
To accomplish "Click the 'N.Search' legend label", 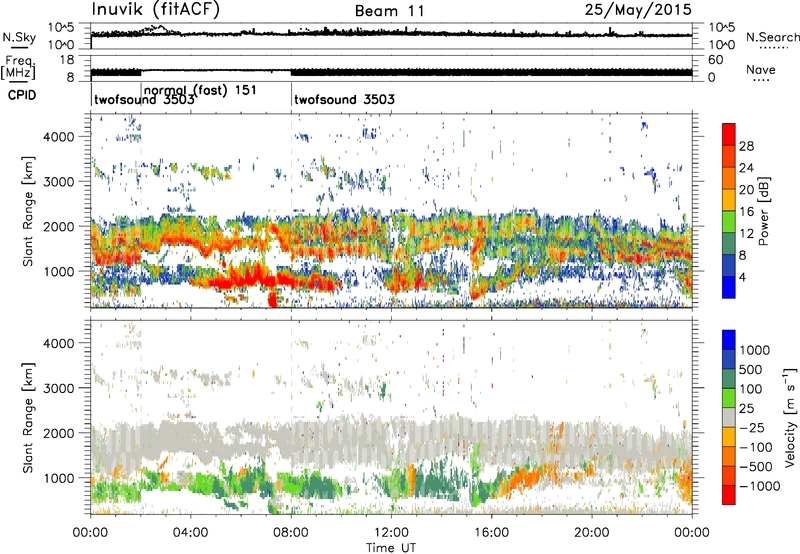I will (x=772, y=37).
